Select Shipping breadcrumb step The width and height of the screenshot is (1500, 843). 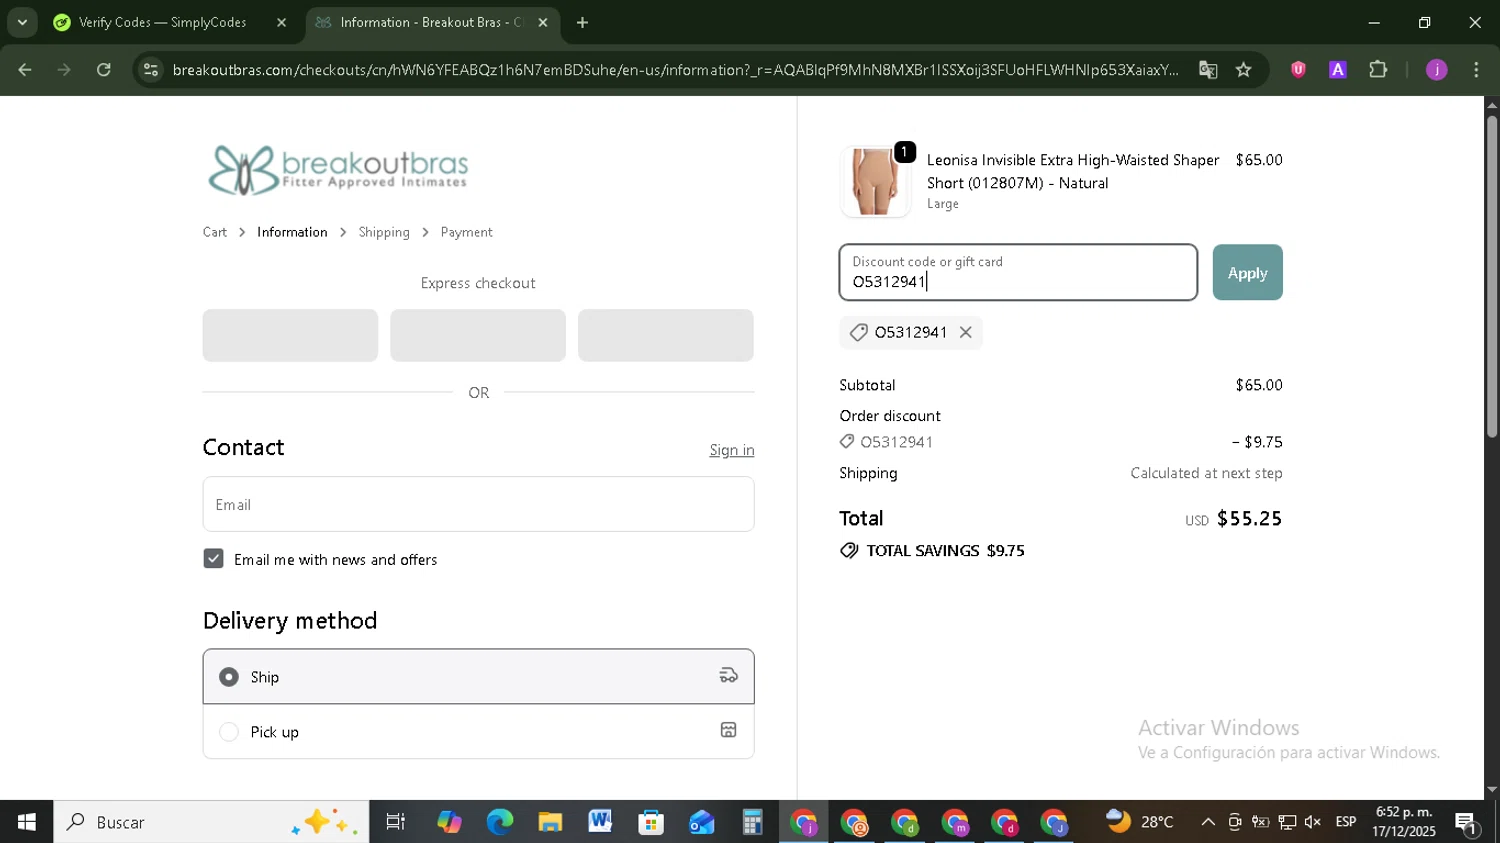[x=384, y=232]
